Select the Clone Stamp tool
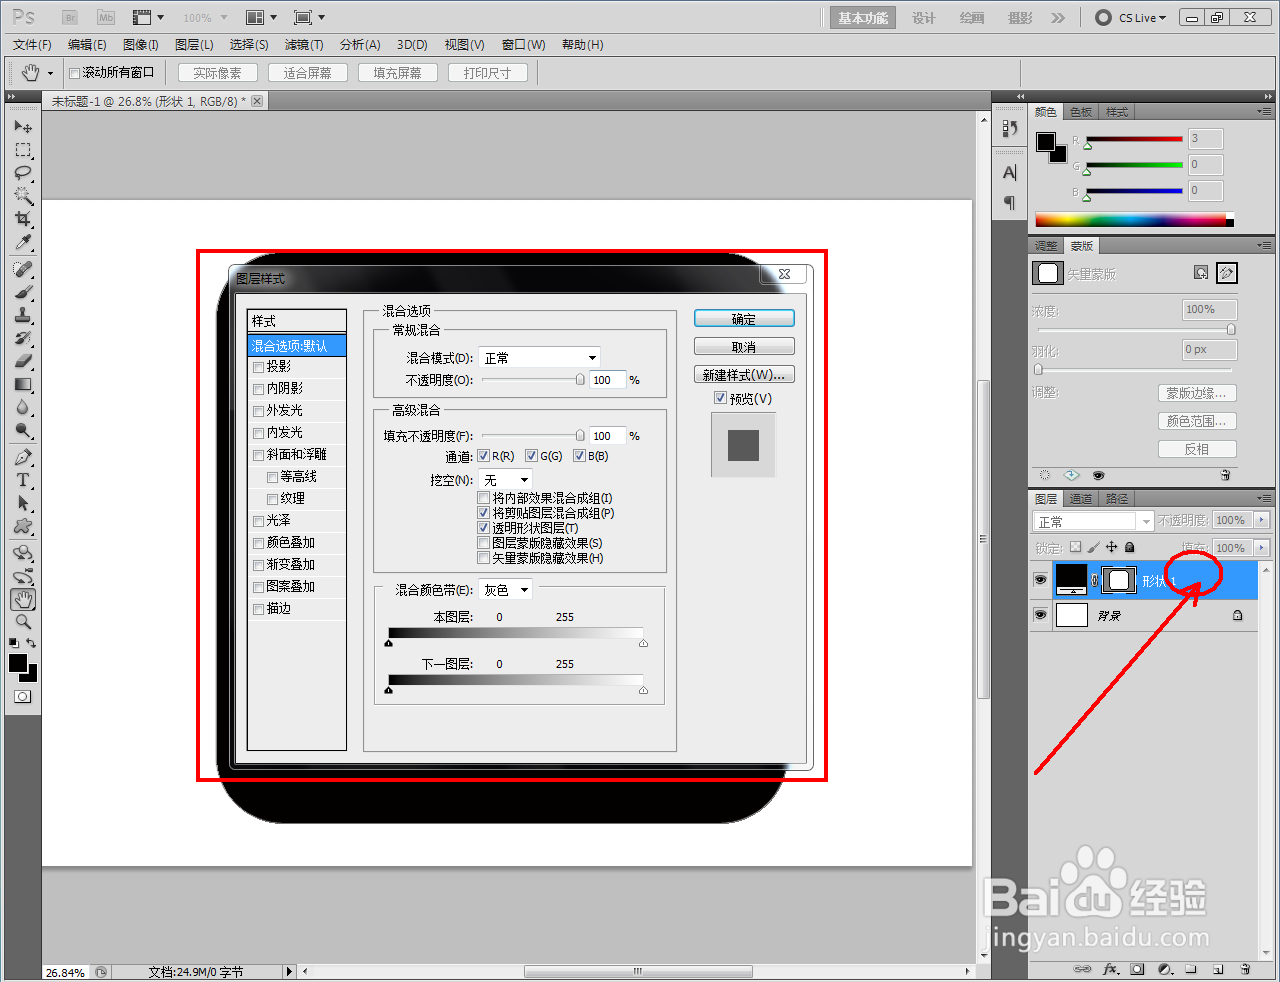The image size is (1280, 982). [23, 316]
